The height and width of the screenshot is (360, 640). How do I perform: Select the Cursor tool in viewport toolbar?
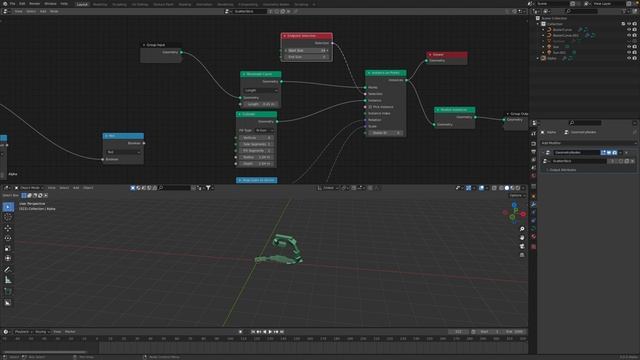pos(8,218)
